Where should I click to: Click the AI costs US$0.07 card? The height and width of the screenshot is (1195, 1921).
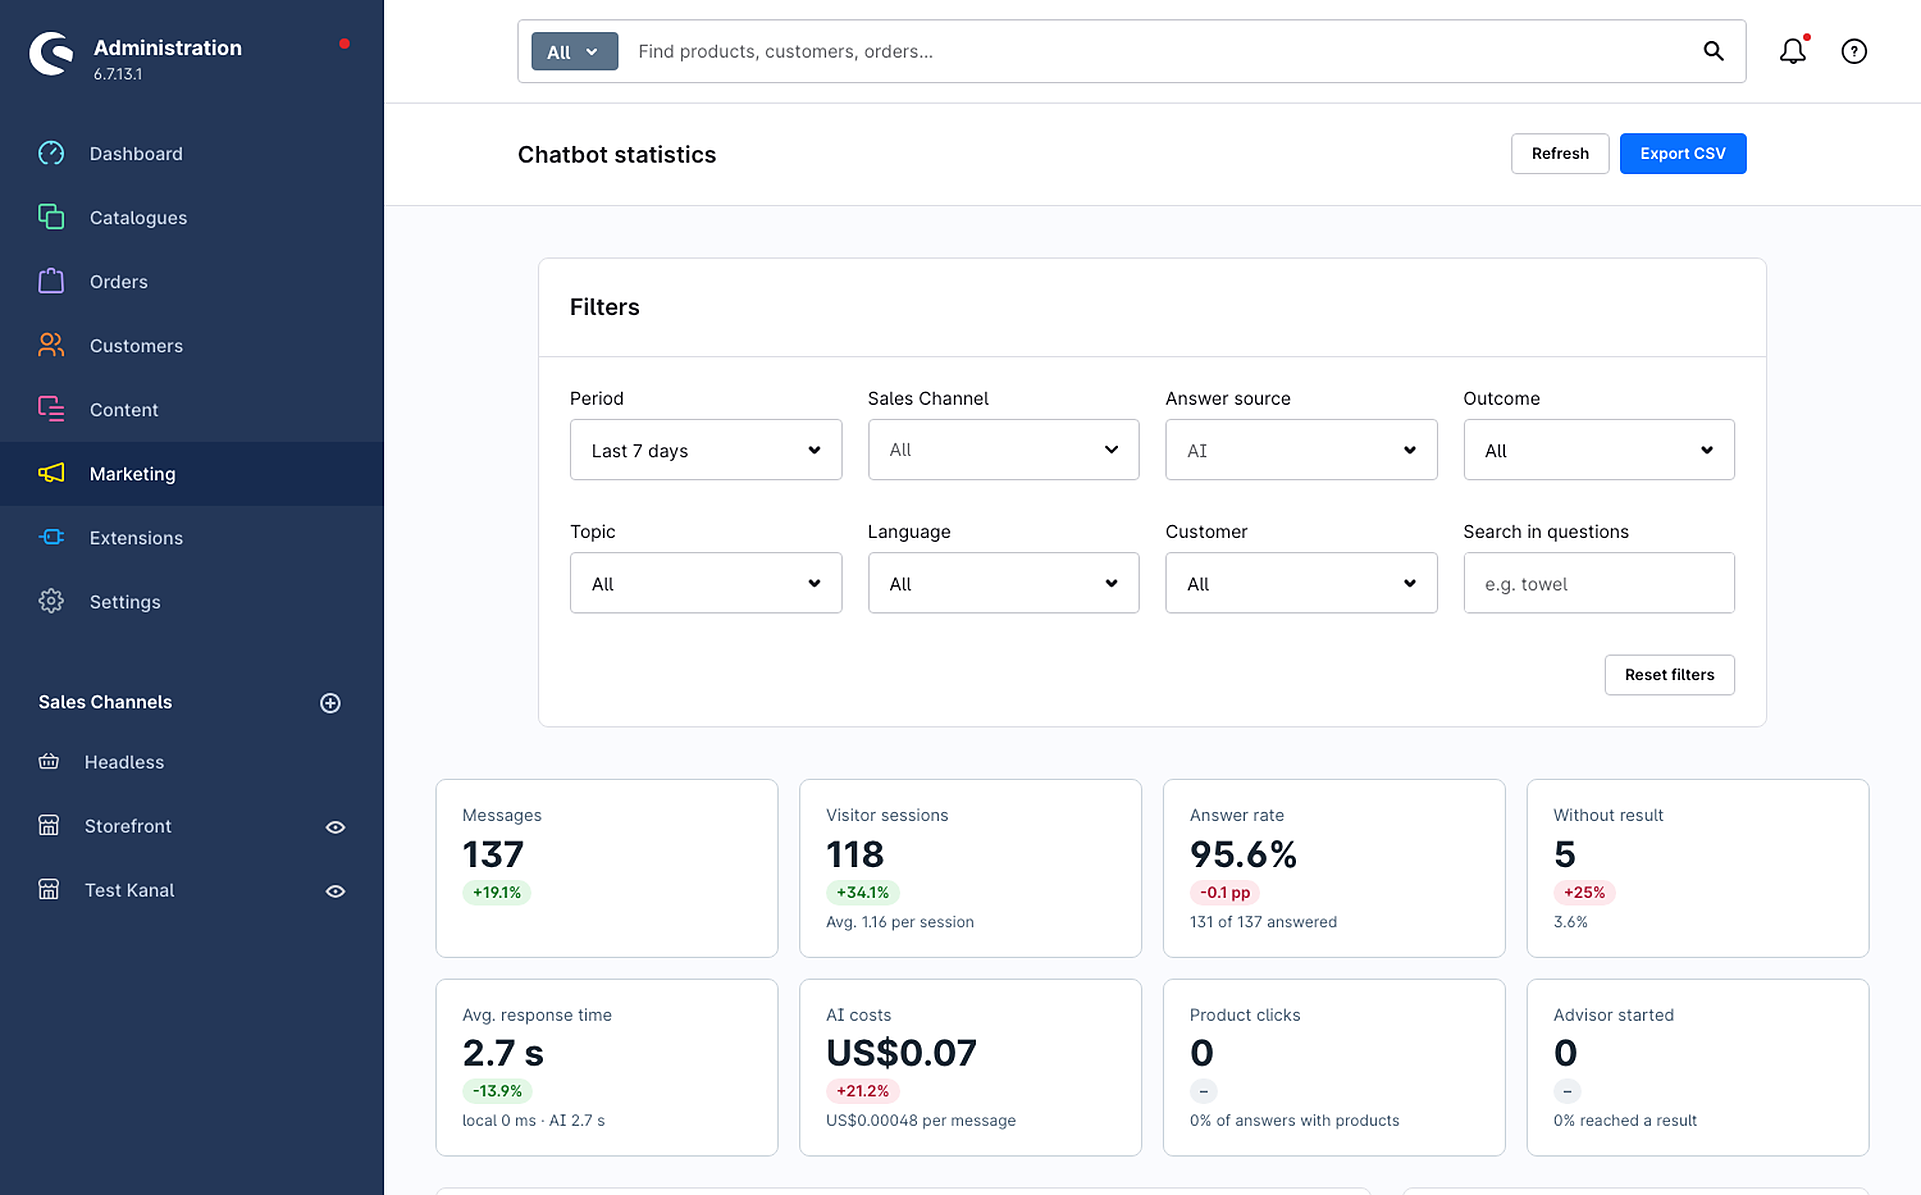point(970,1067)
